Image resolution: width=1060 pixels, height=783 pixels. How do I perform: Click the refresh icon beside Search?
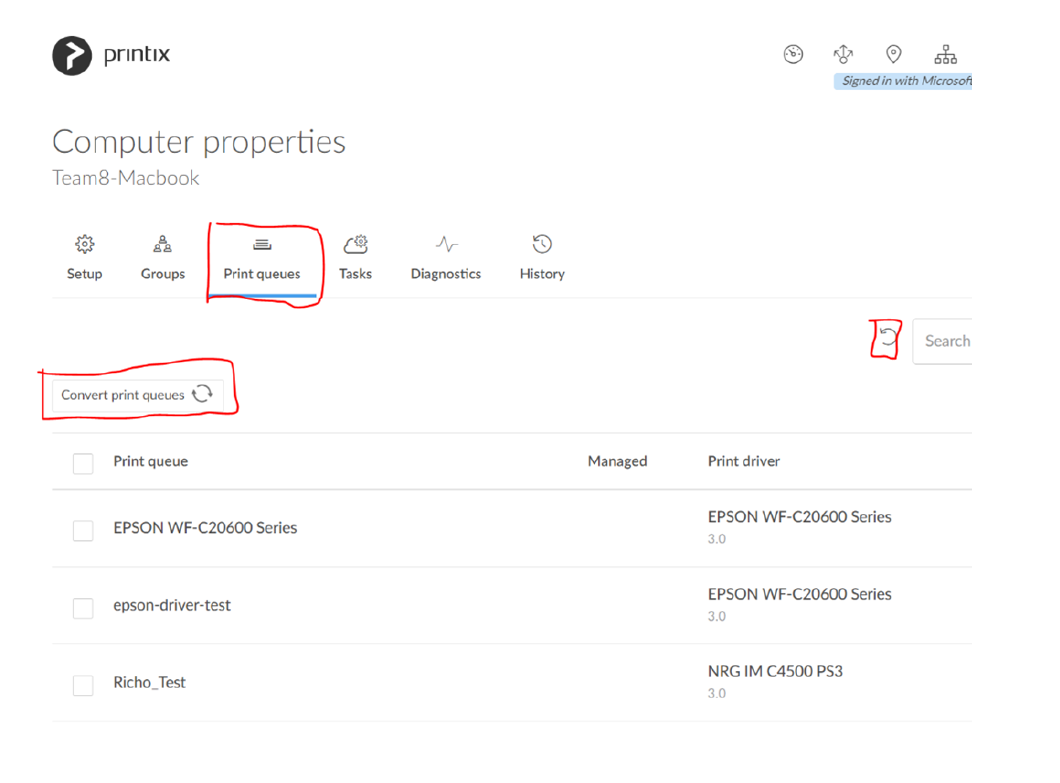click(887, 340)
